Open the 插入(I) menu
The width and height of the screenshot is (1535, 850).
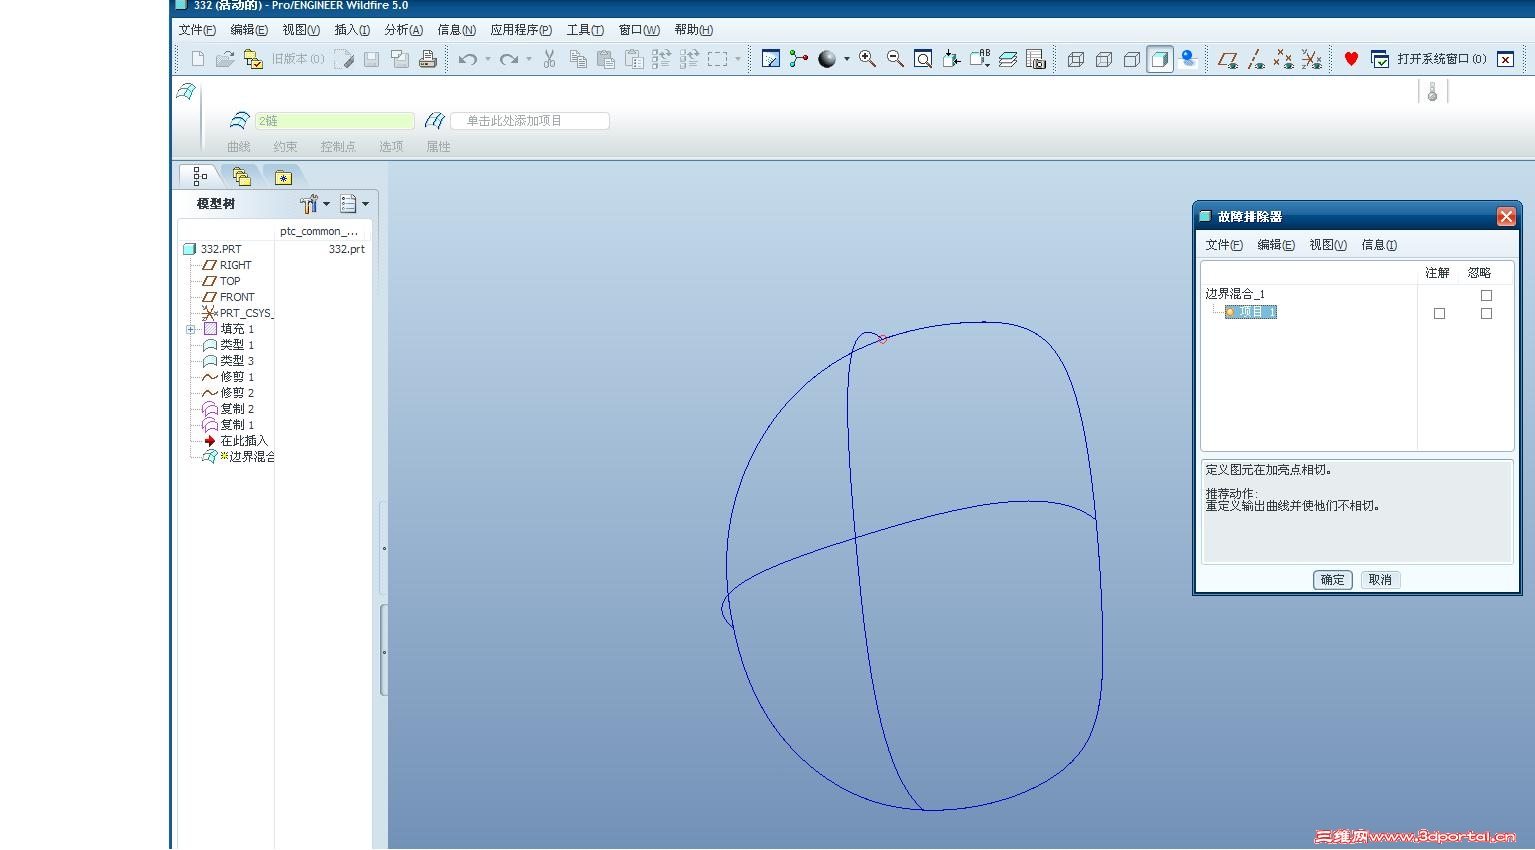click(x=352, y=30)
